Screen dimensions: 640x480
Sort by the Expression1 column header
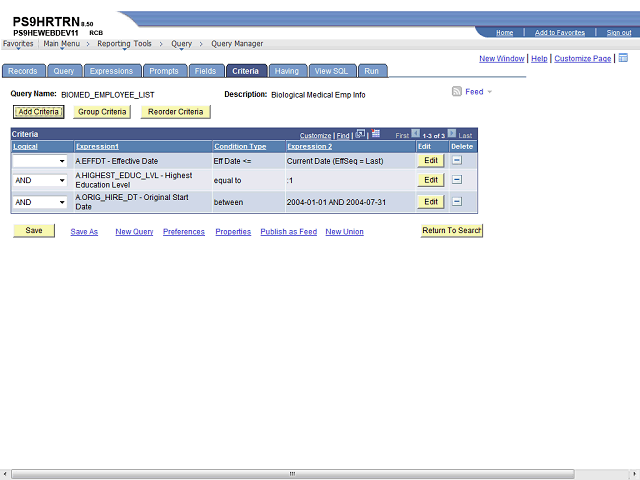[97, 147]
